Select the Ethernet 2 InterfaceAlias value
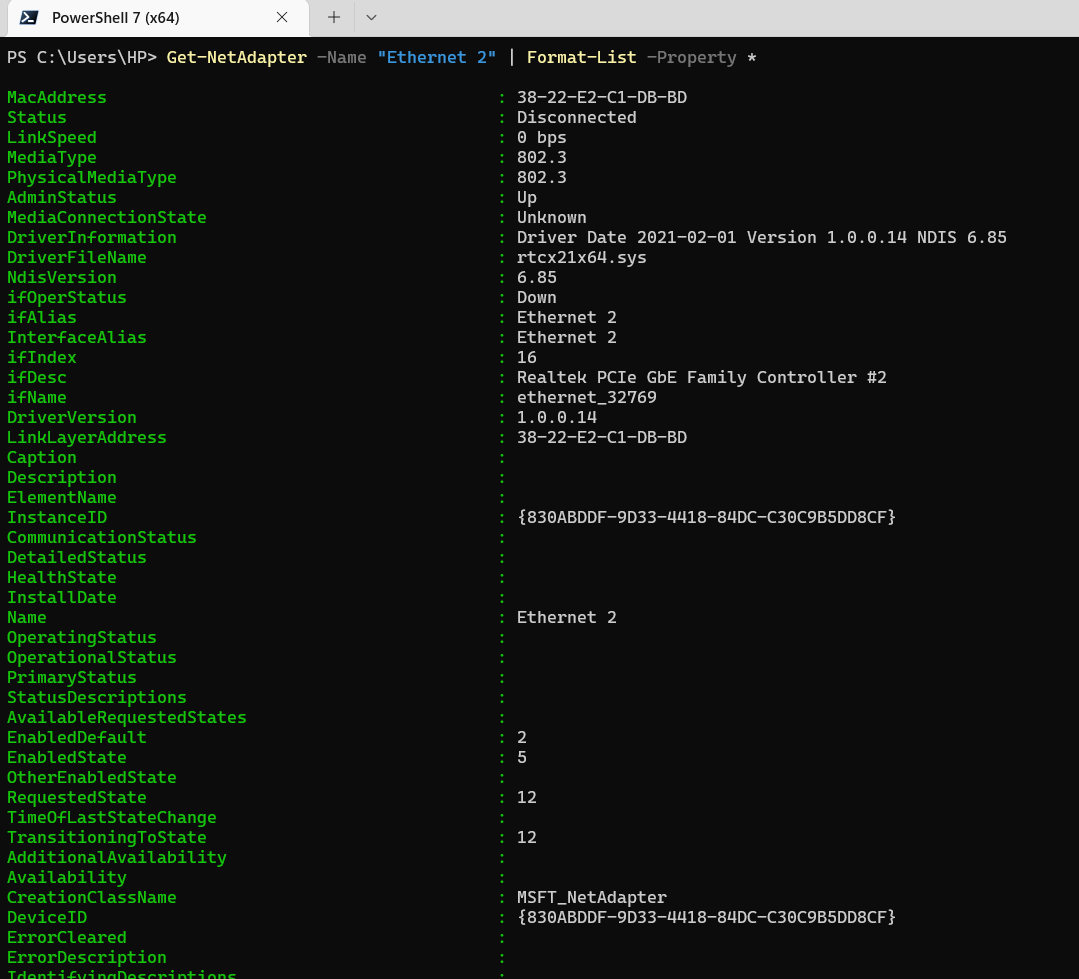 point(566,337)
